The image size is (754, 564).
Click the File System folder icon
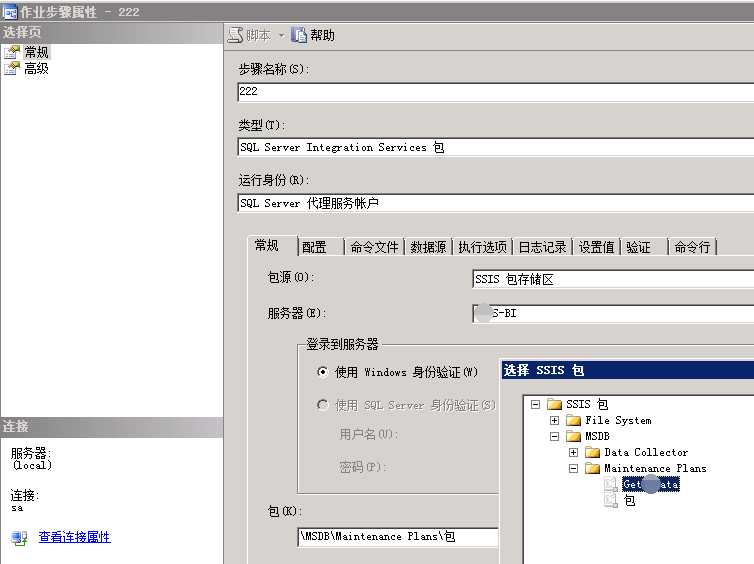tap(573, 420)
